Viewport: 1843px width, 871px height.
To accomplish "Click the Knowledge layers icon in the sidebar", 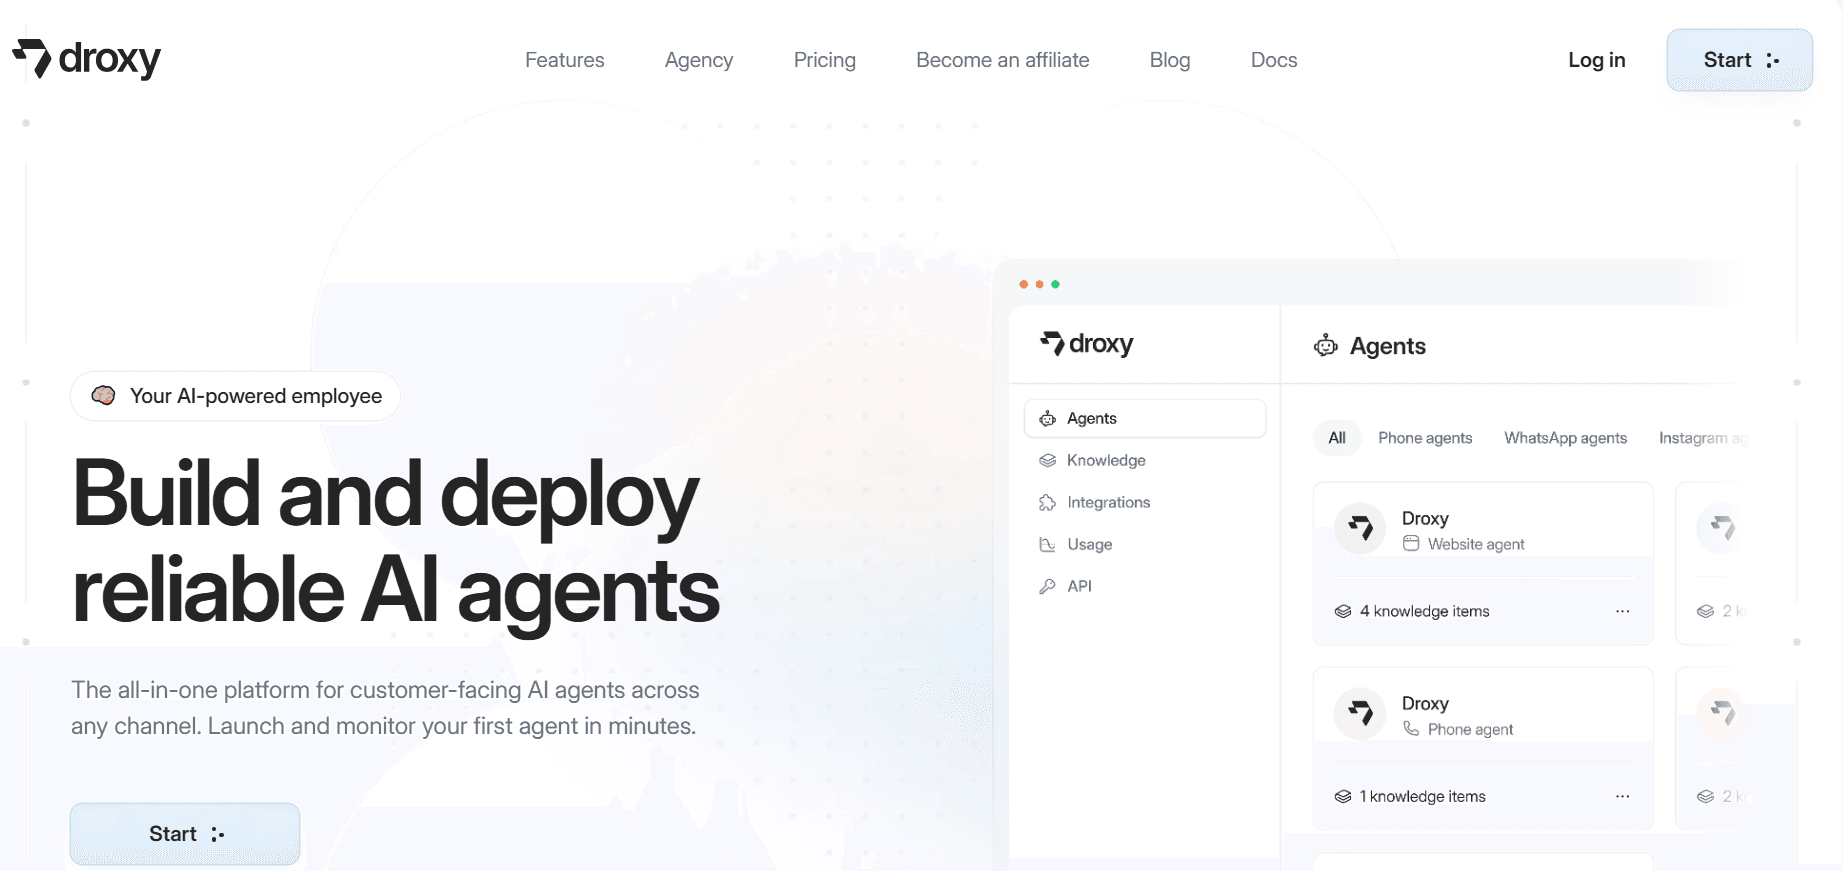I will point(1048,460).
